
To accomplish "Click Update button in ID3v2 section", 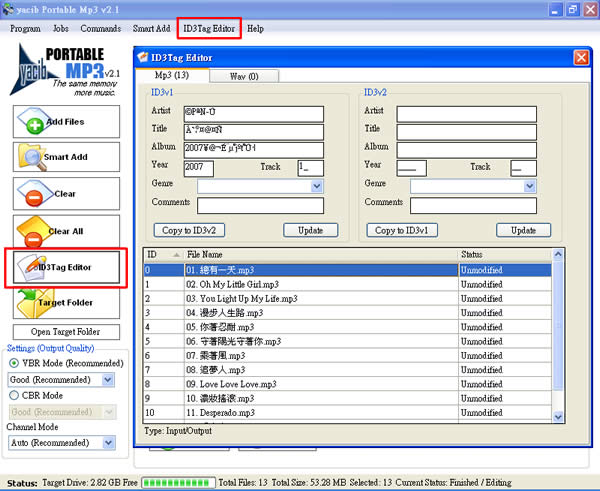I will tap(523, 230).
